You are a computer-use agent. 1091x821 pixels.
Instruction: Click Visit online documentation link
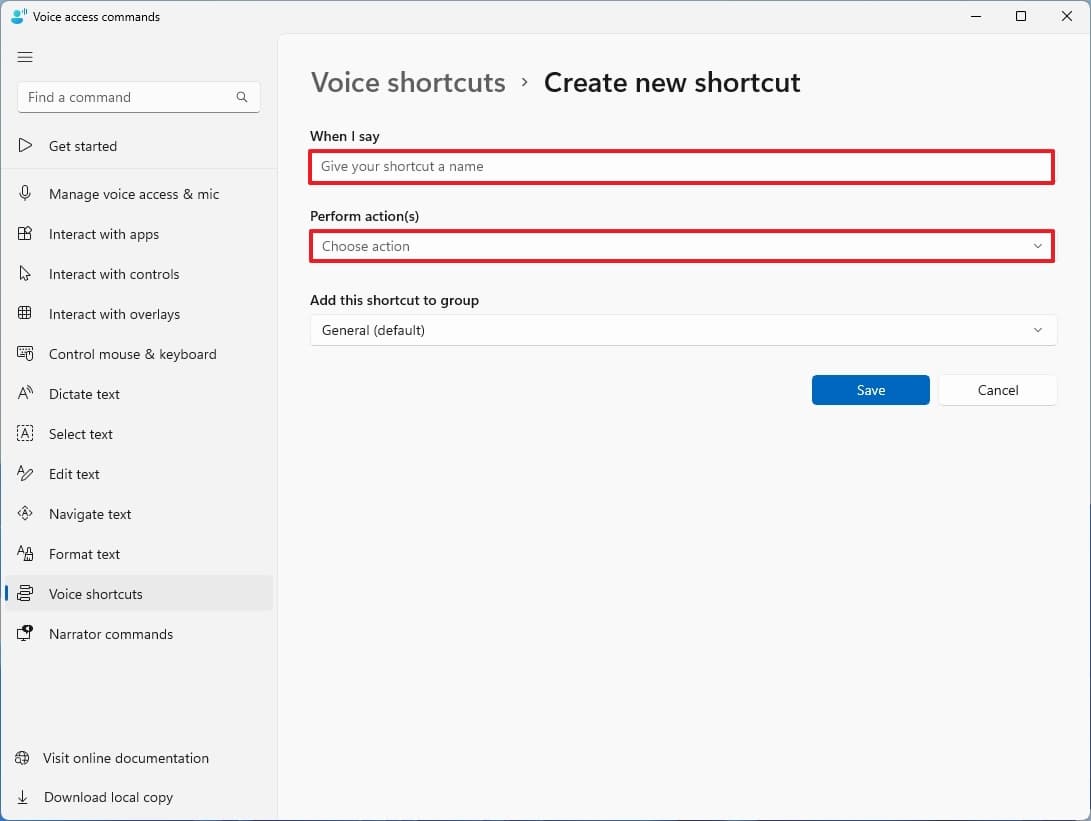coord(125,758)
